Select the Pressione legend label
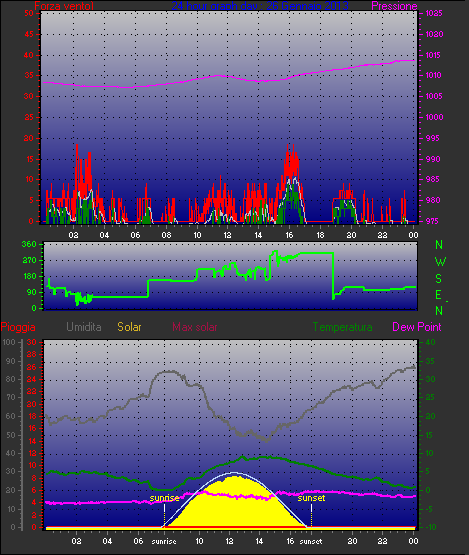The width and height of the screenshot is (469, 555). [394, 6]
